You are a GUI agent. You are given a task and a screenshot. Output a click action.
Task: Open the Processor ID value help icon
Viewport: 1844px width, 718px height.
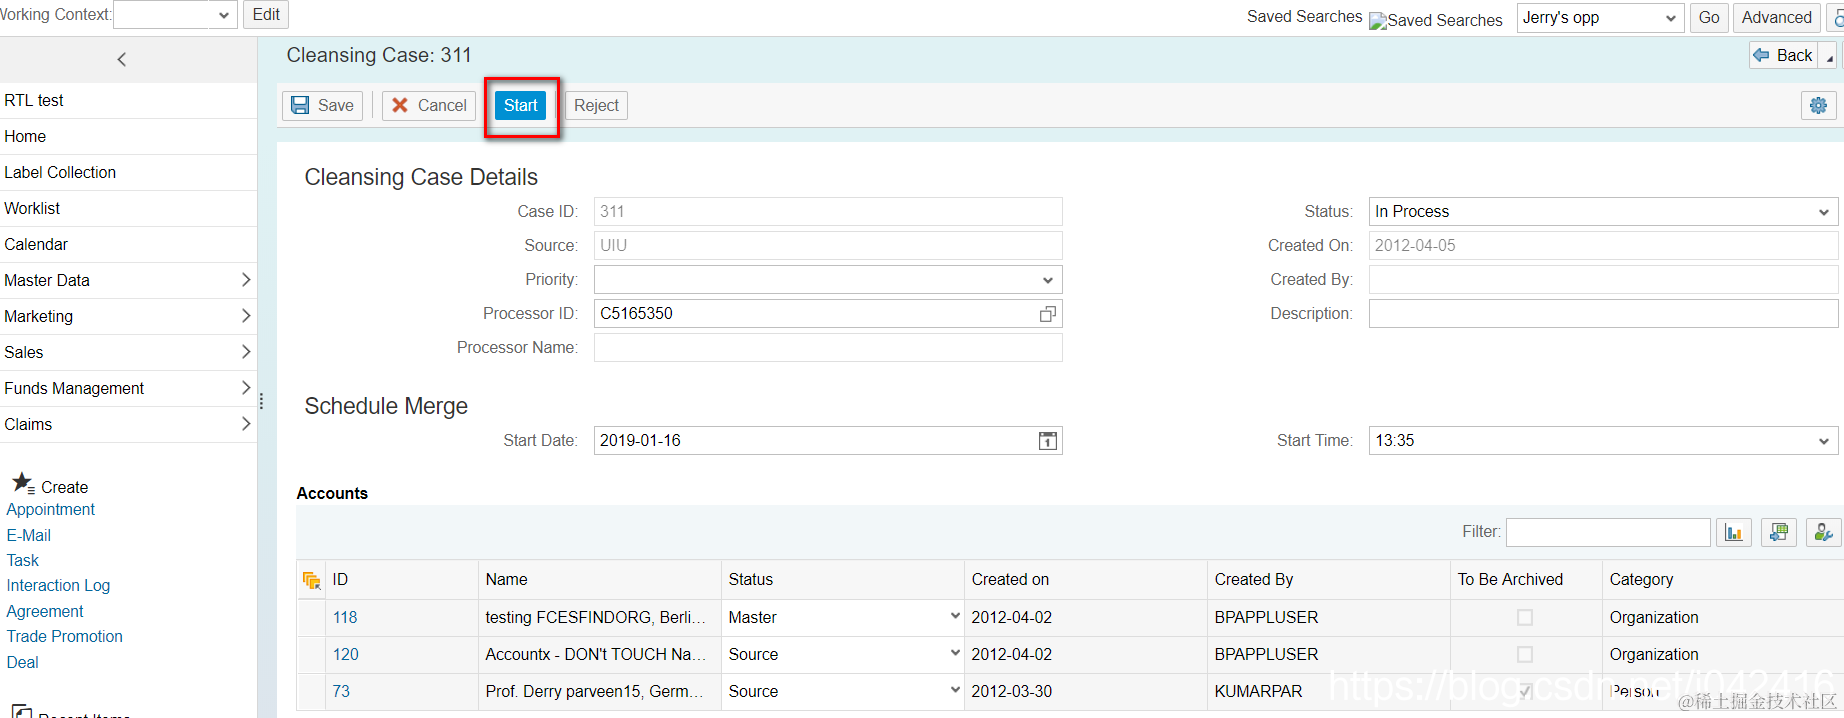1047,314
